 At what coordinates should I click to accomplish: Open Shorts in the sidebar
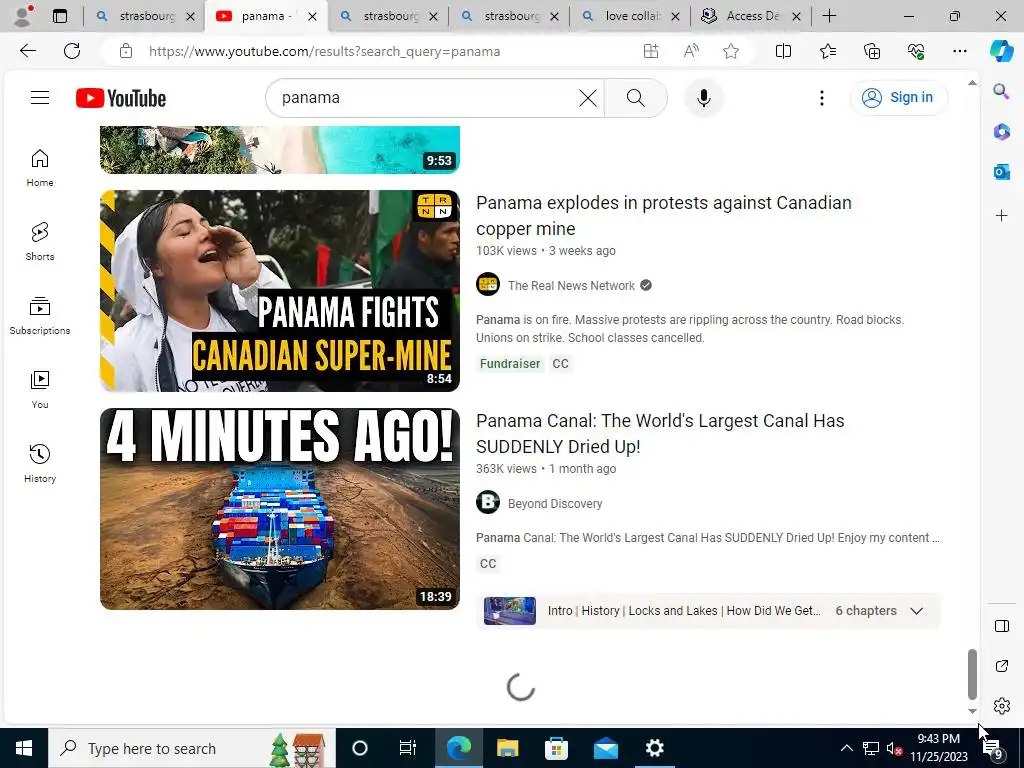coord(40,241)
